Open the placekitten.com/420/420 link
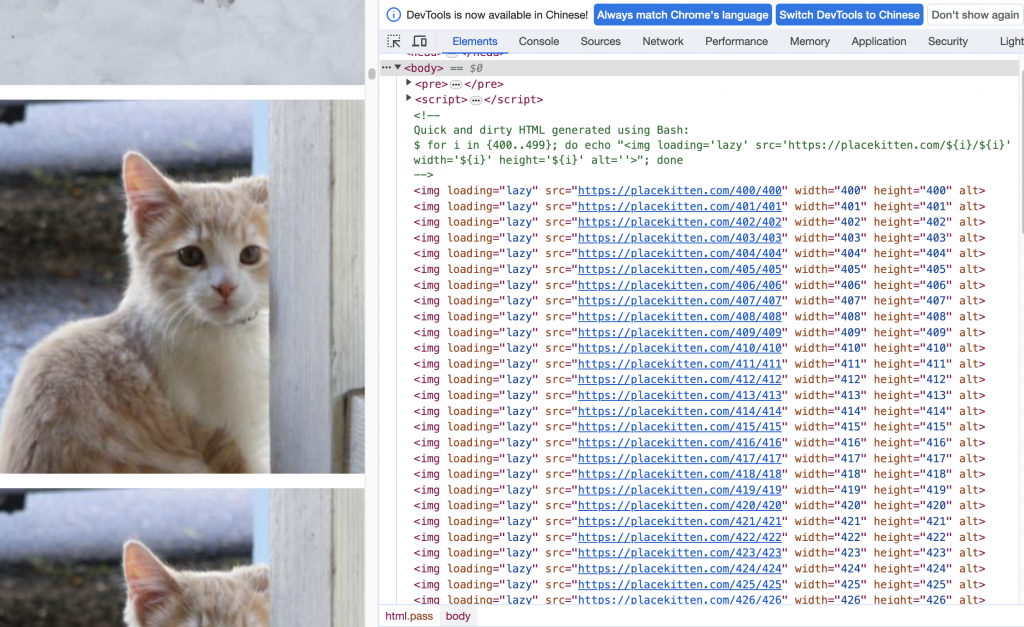 (x=679, y=506)
